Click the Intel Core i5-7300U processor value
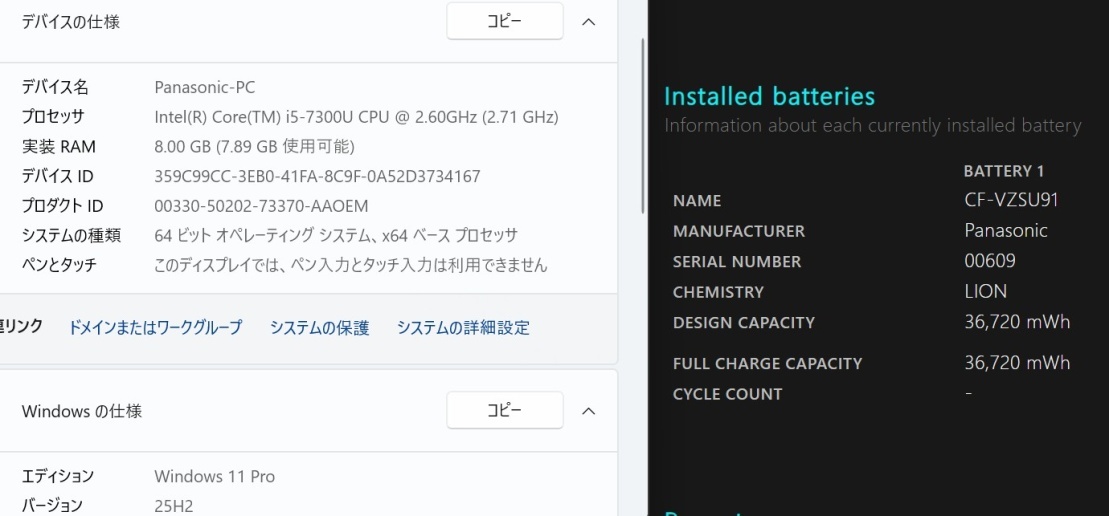Screen dimensions: 1109x516 pos(356,117)
